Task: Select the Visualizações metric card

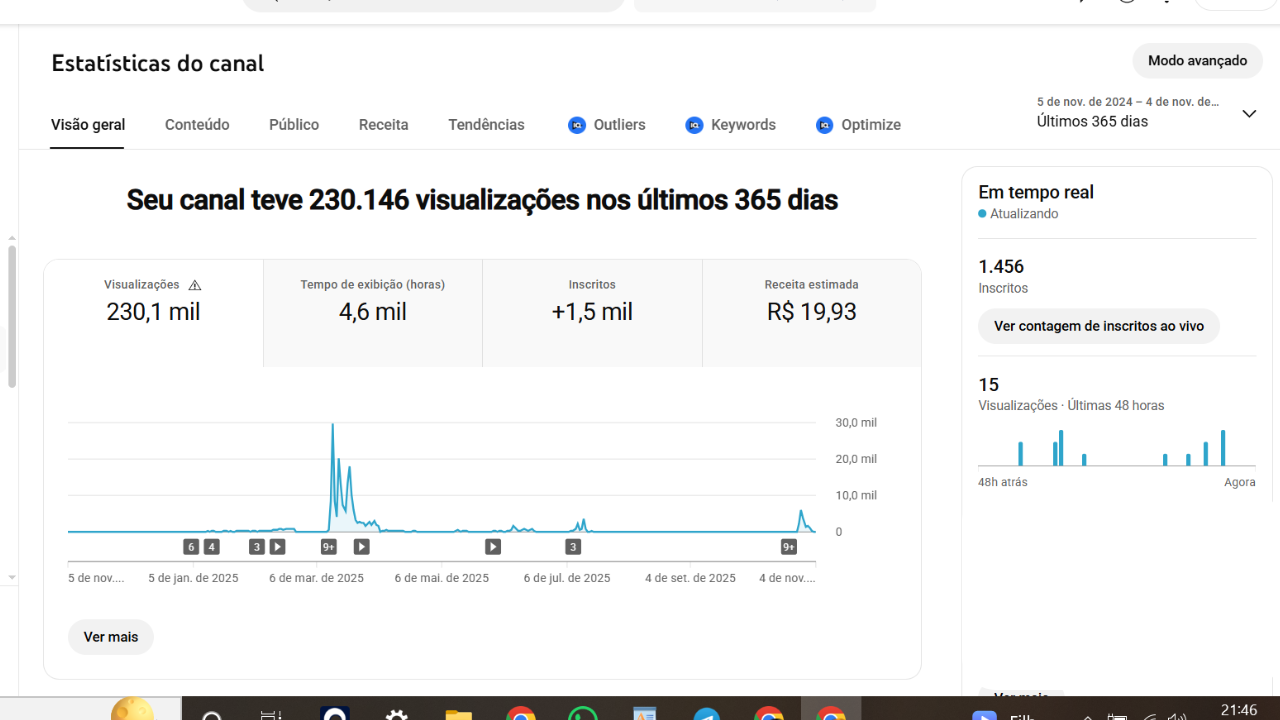Action: pos(153,313)
